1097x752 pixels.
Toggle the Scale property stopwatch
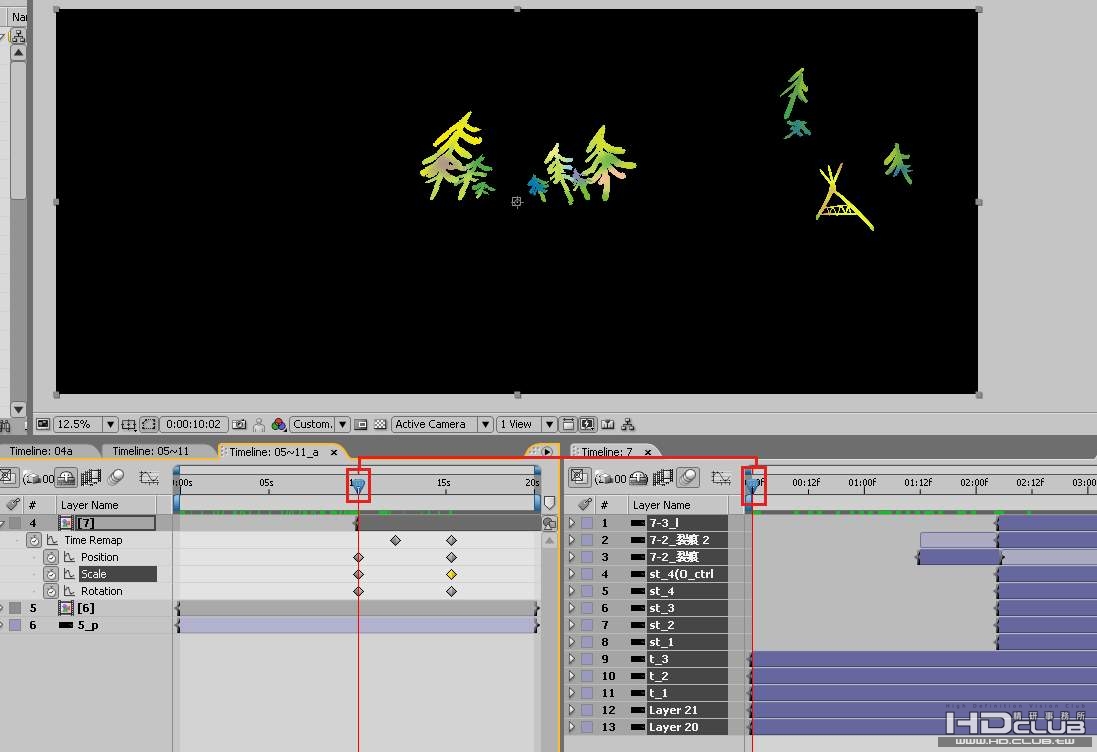click(x=50, y=574)
